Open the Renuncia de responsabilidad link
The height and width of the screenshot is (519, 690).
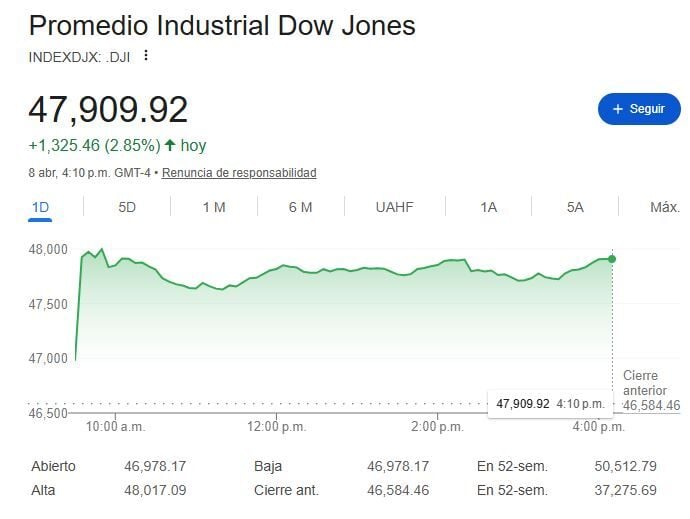coord(239,173)
